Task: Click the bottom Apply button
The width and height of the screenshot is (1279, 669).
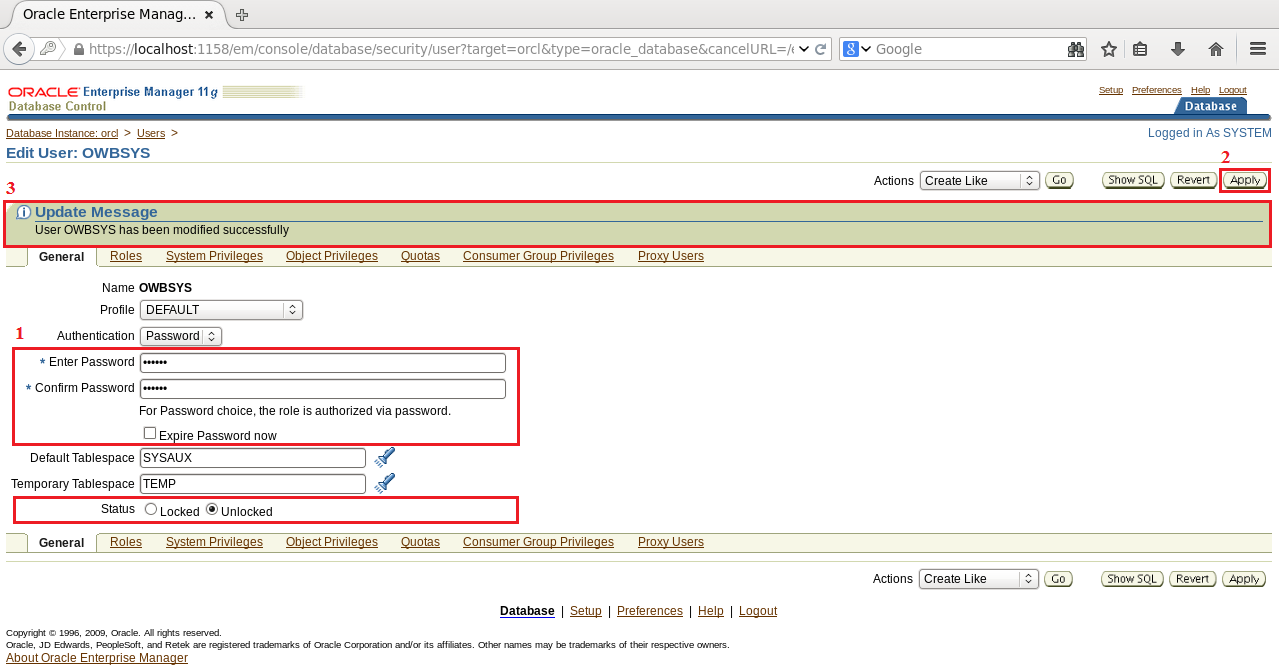Action: 1244,579
